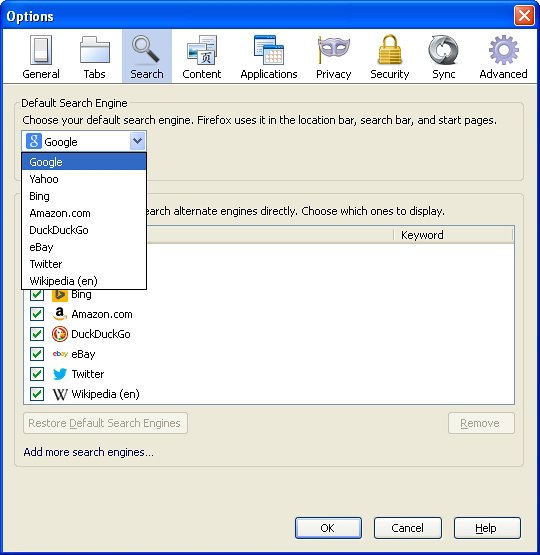Select the DuckDuckGo row name in engine list
This screenshot has height=555, width=540.
coord(101,334)
